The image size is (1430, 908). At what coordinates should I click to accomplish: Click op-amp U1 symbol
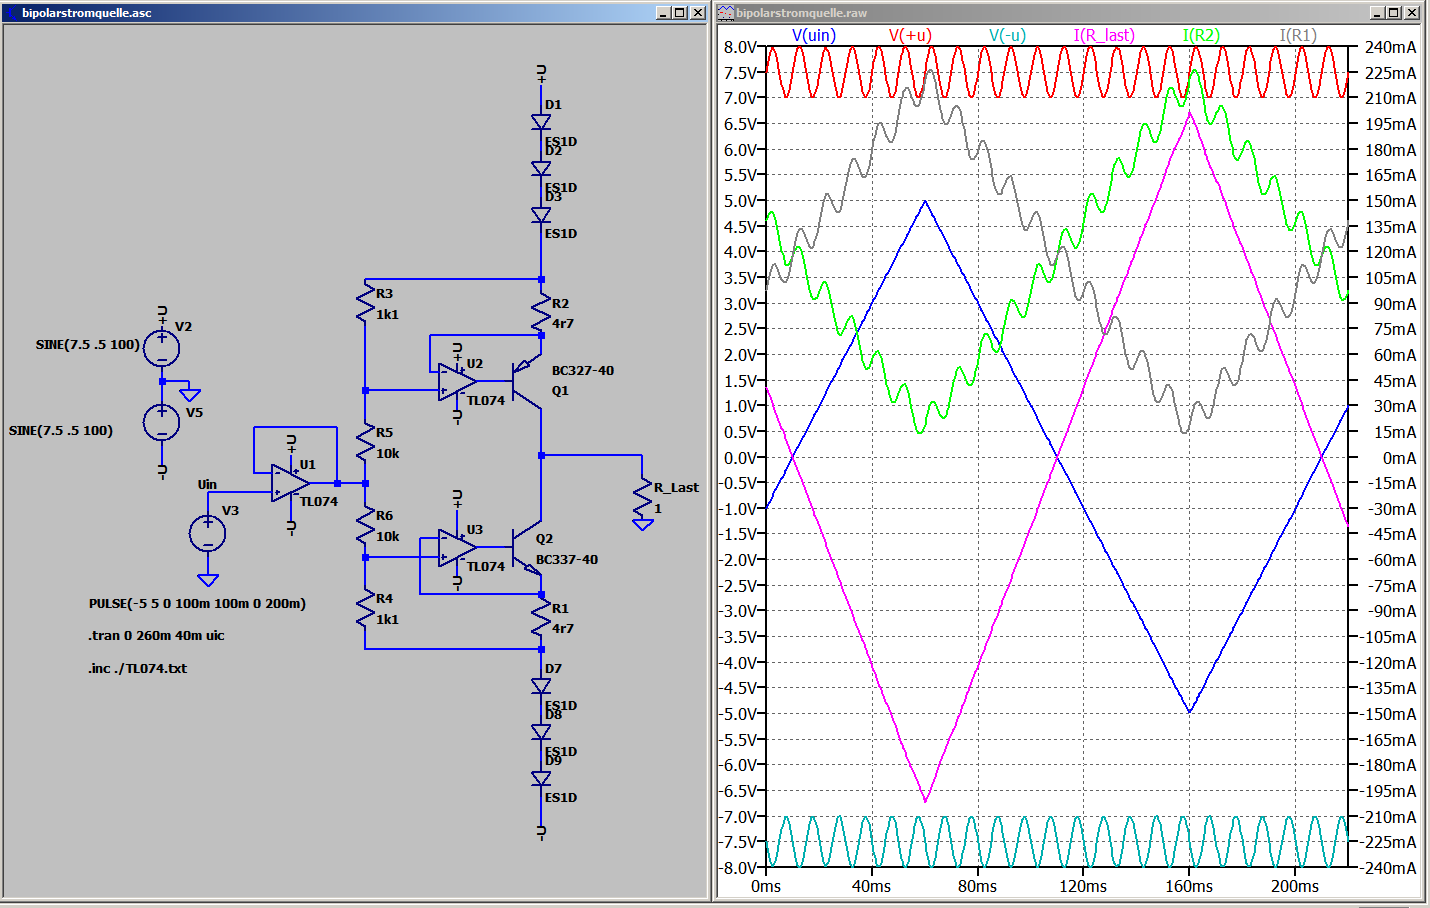coord(290,483)
